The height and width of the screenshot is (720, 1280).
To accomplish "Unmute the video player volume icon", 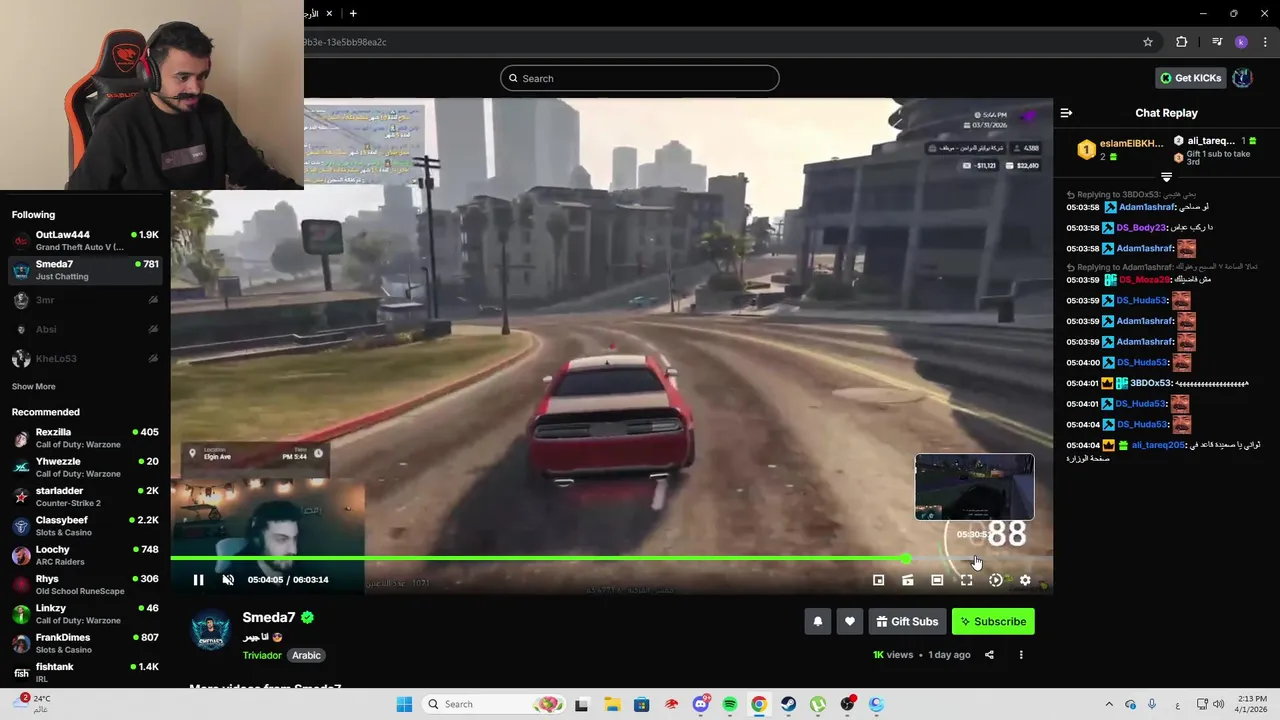I will pos(228,580).
